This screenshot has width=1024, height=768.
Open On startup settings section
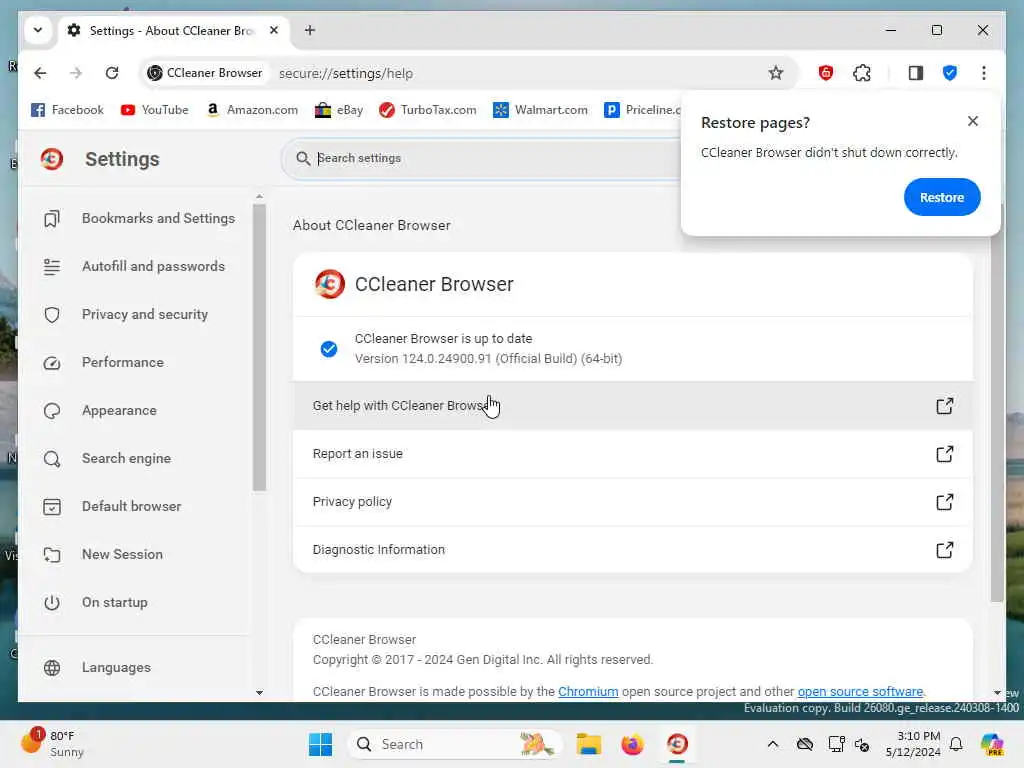click(137, 602)
